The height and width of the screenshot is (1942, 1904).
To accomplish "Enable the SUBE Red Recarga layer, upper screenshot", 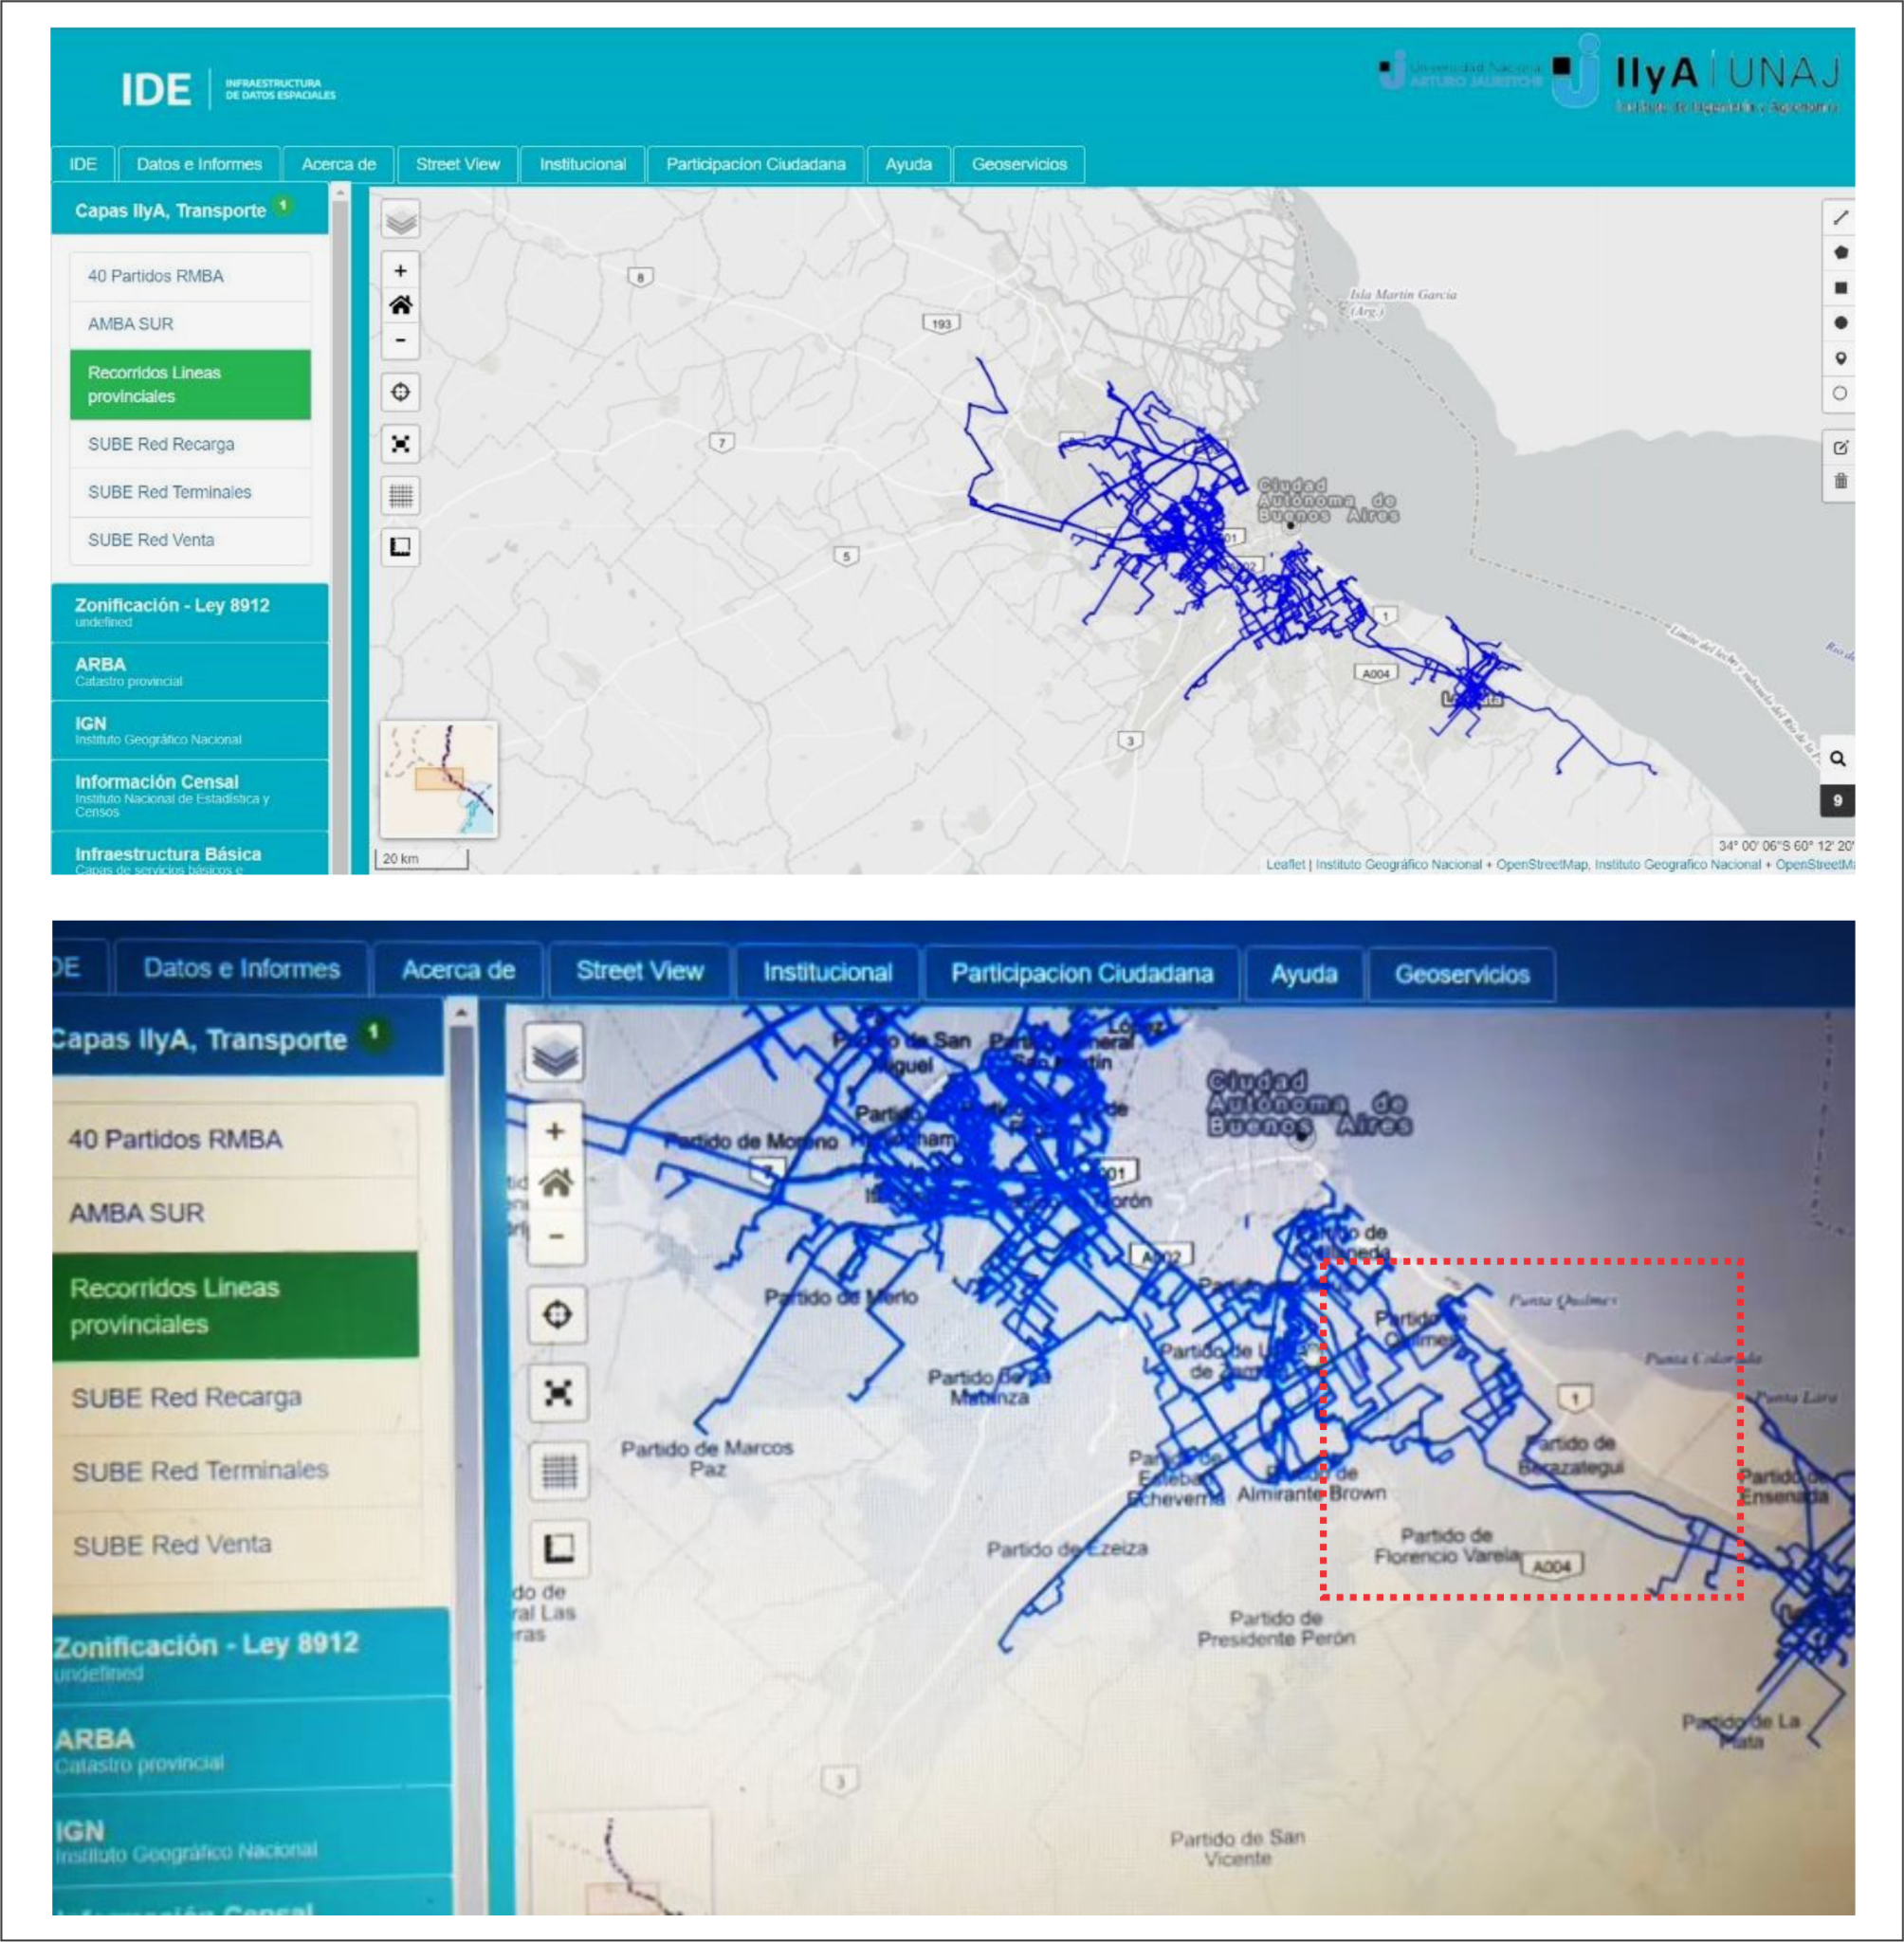I will [x=190, y=444].
